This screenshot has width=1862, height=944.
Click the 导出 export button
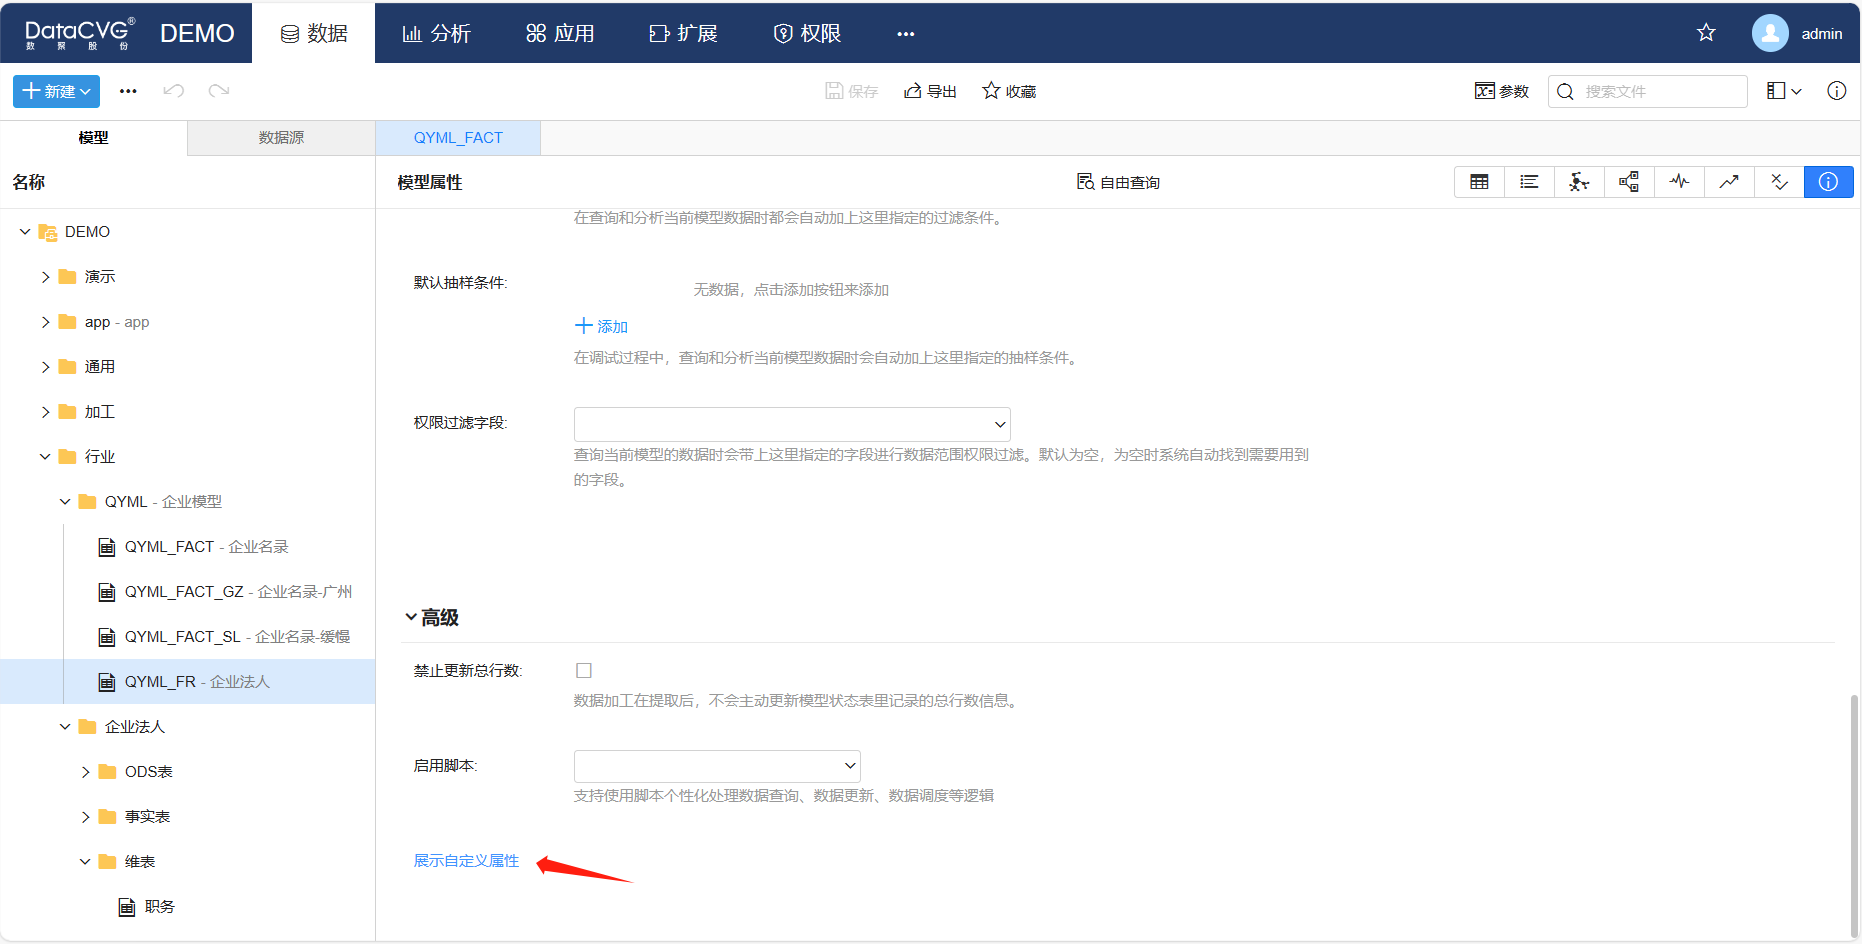930,91
